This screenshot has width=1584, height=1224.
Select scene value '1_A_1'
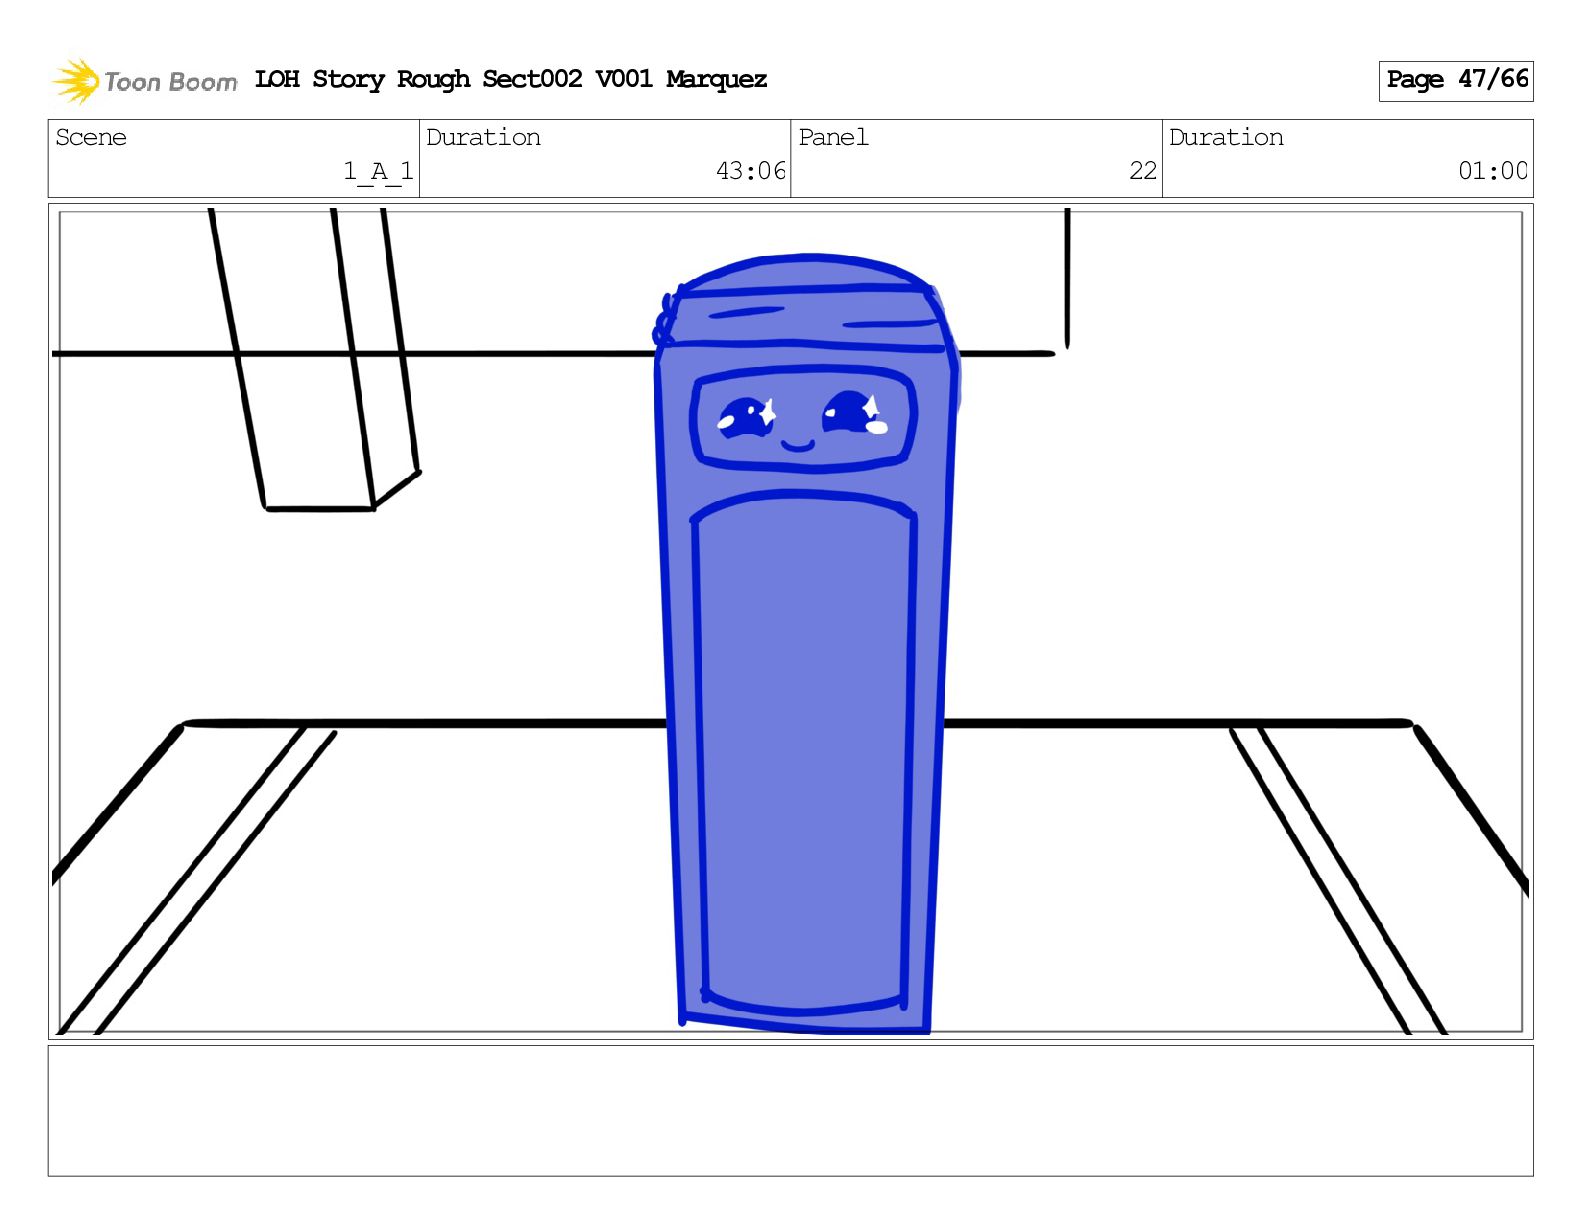pyautogui.click(x=379, y=171)
